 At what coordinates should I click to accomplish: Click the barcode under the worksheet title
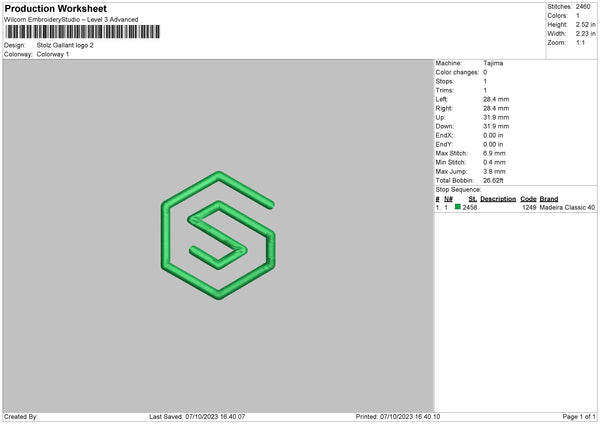(82, 32)
